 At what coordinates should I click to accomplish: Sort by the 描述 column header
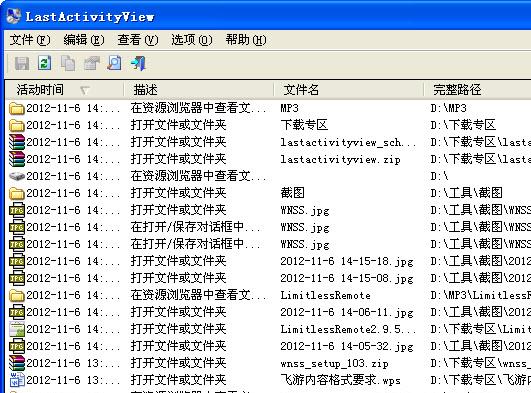[199, 90]
